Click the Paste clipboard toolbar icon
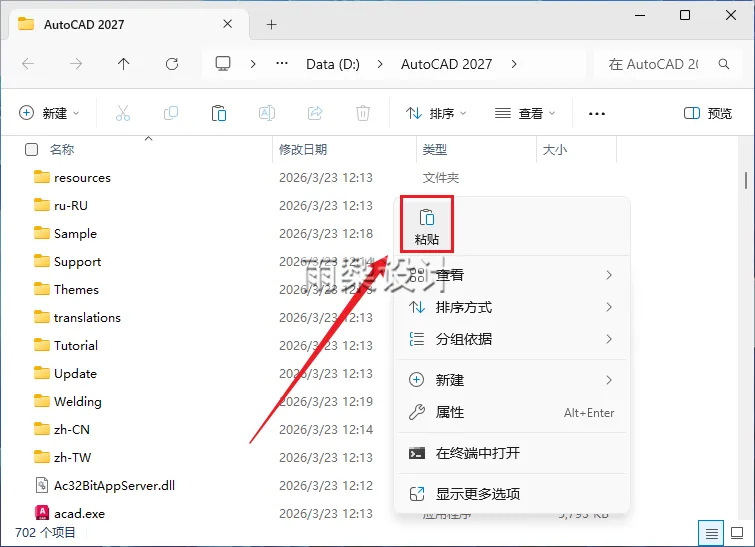 (219, 114)
